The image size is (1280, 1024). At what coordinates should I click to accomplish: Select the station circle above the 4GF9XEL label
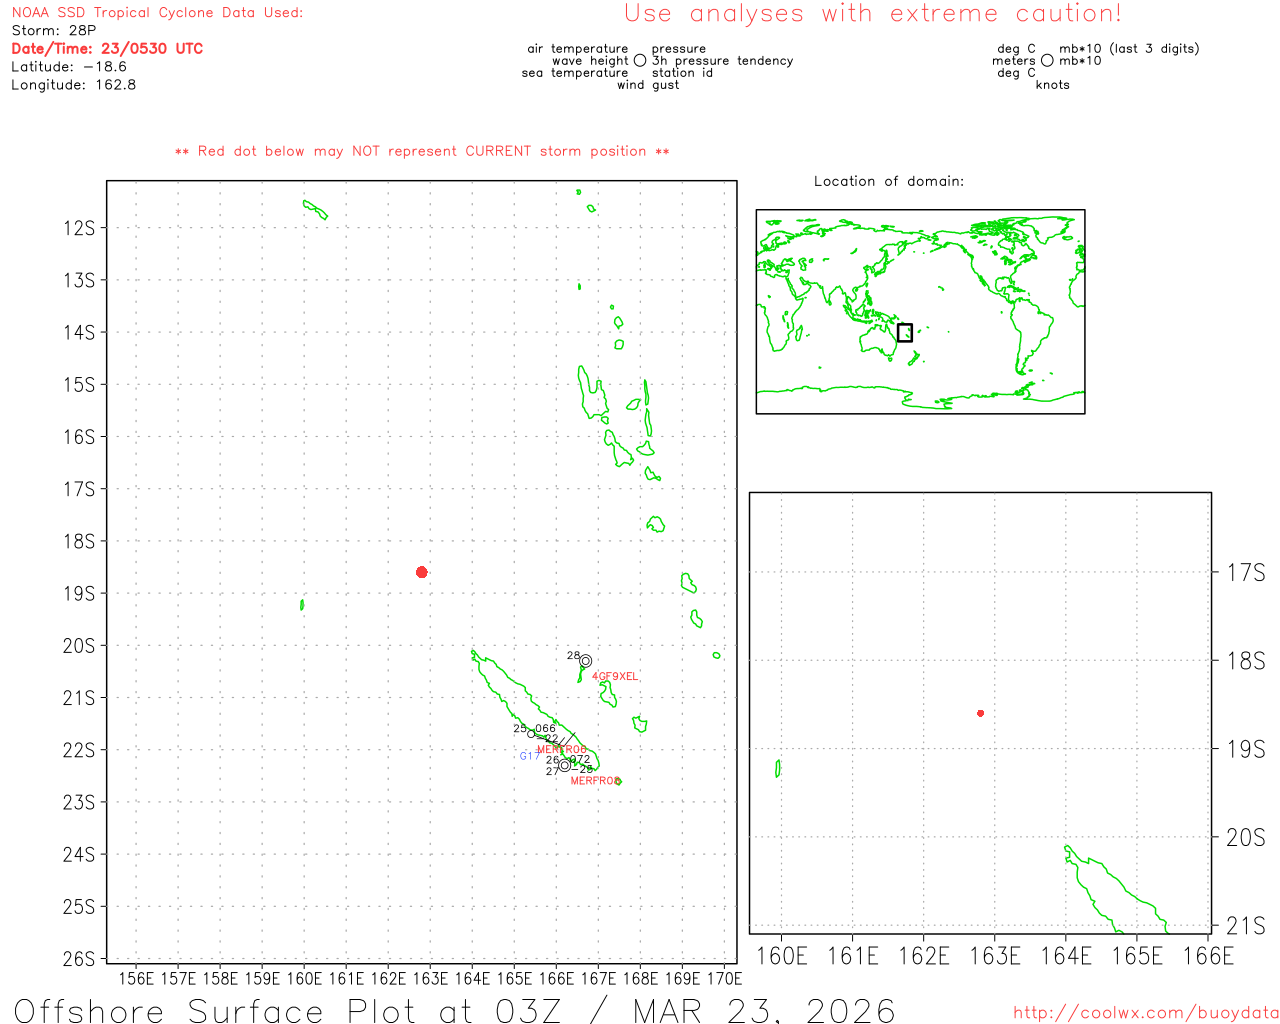(586, 661)
